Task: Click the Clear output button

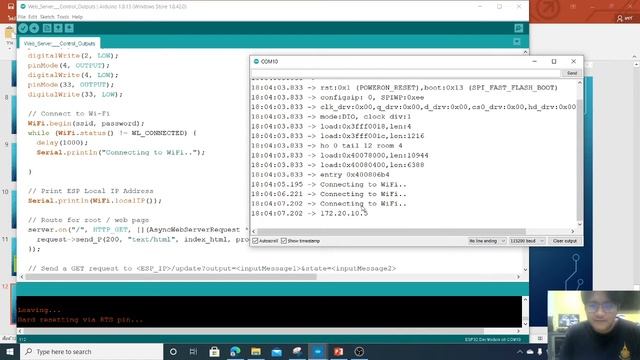Action: [564, 241]
